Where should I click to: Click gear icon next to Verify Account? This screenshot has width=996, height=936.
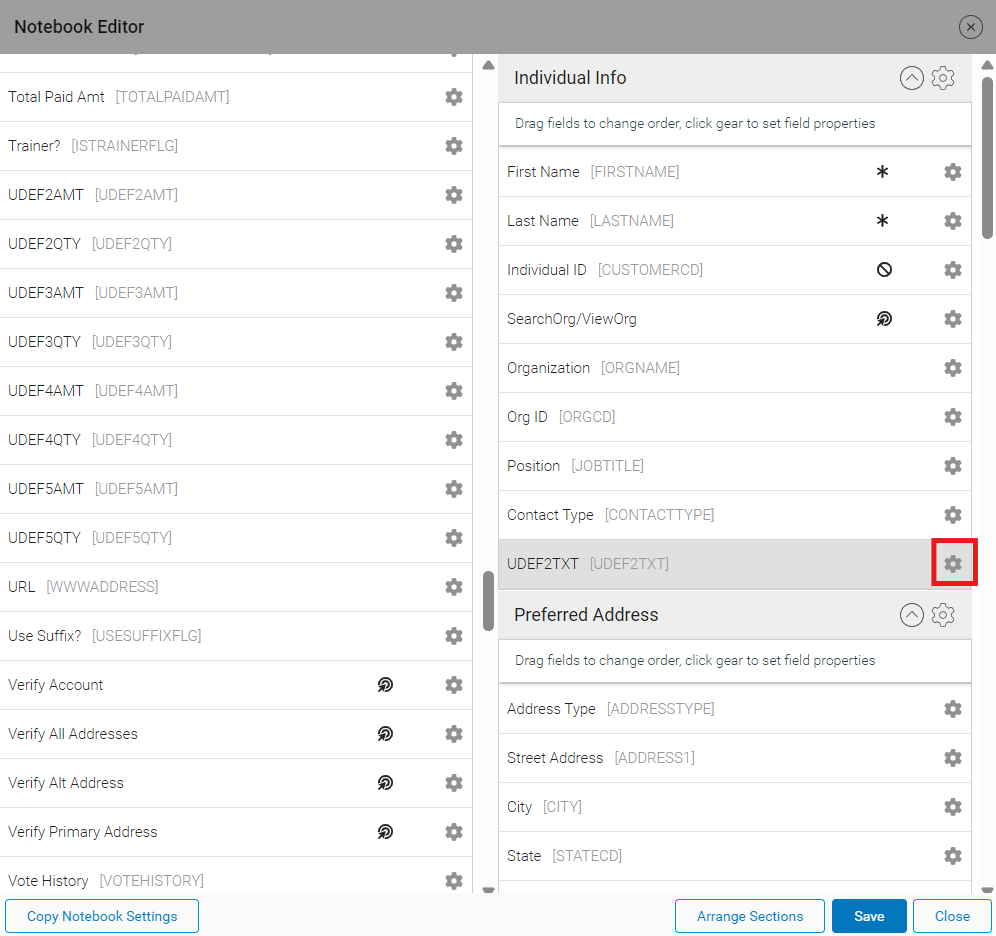click(454, 685)
